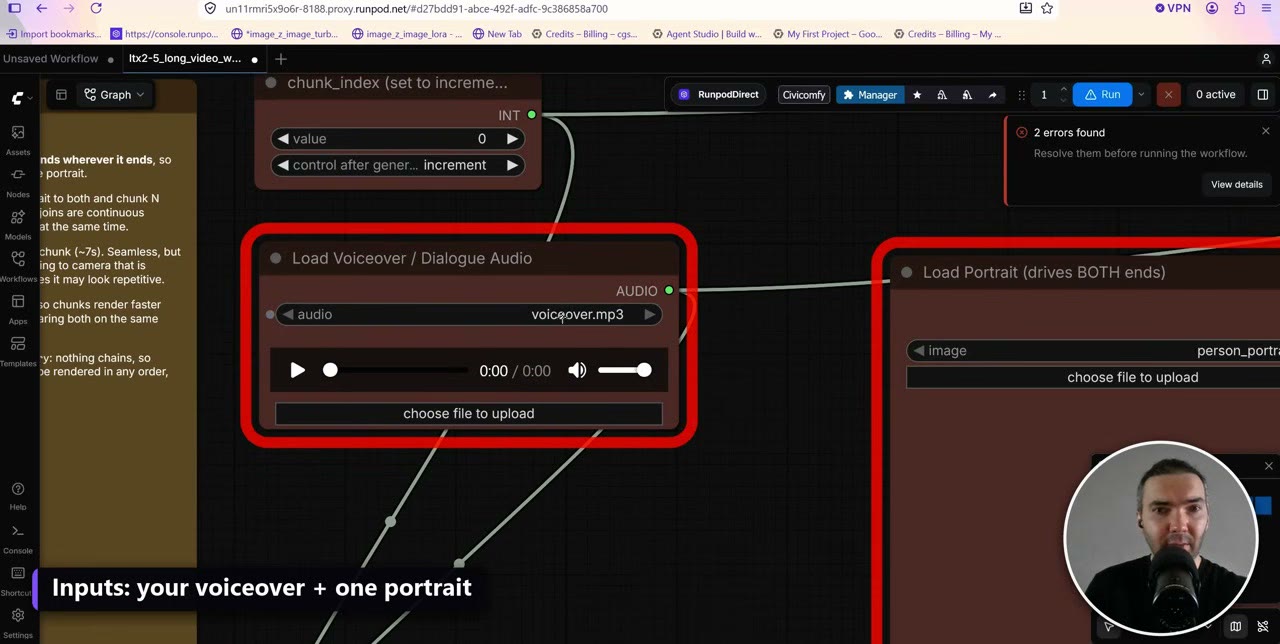
Task: Bookmark this page with star icon
Action: coord(1047,8)
